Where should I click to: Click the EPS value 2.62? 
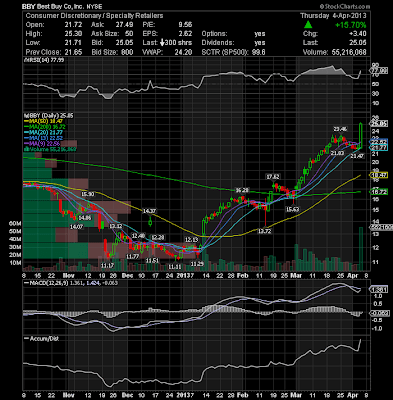click(x=185, y=34)
